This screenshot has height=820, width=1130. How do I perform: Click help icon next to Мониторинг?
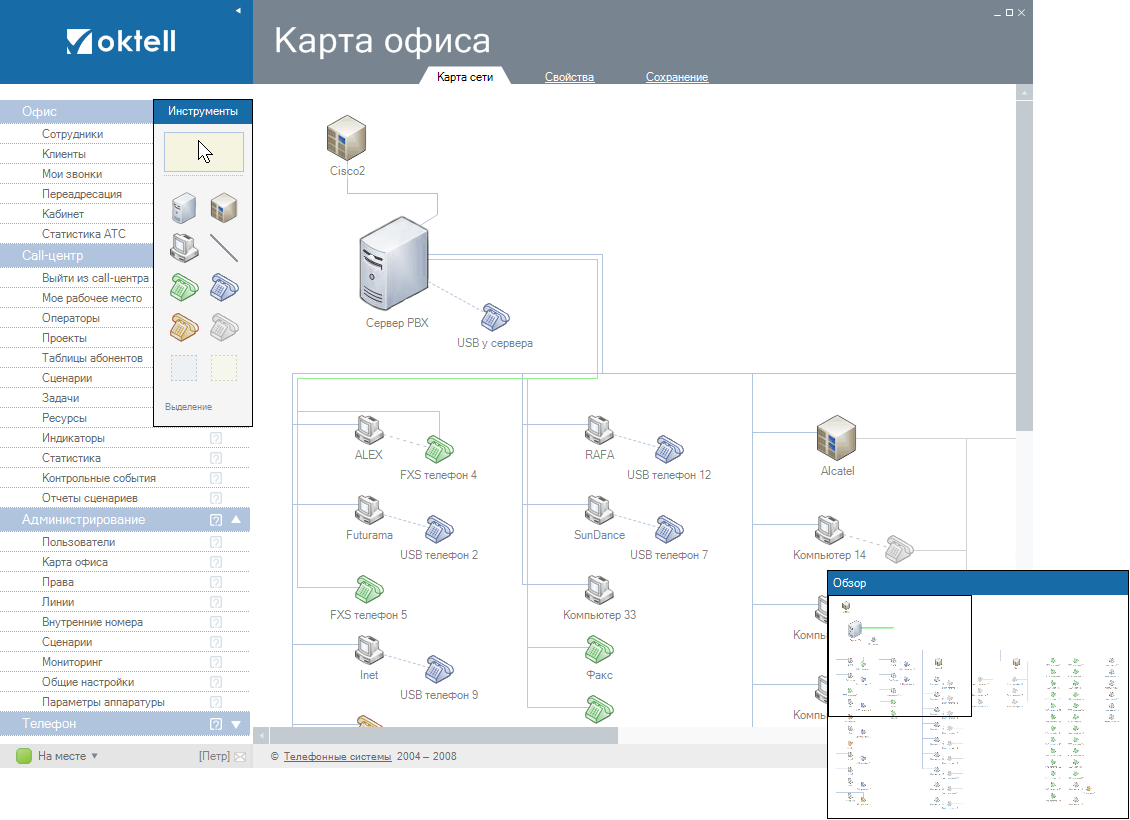[x=216, y=662]
